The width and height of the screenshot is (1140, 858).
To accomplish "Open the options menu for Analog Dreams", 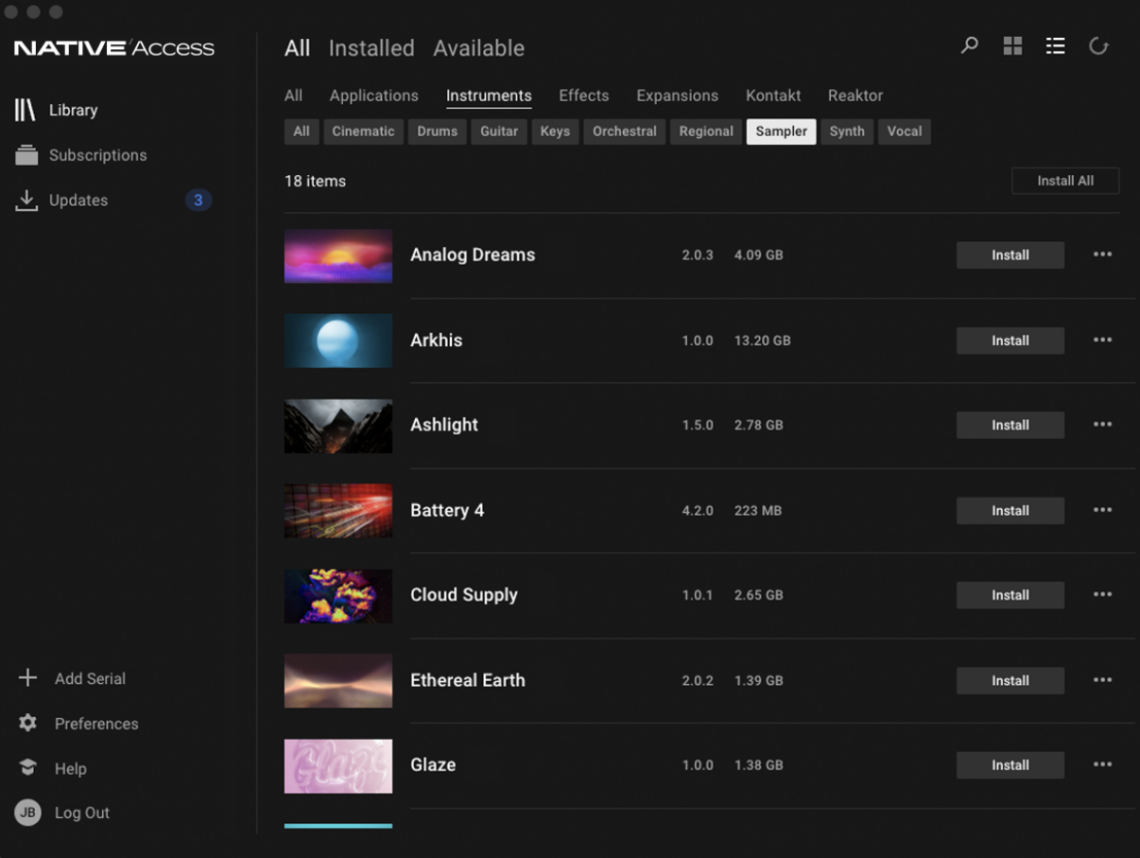I will coord(1102,255).
